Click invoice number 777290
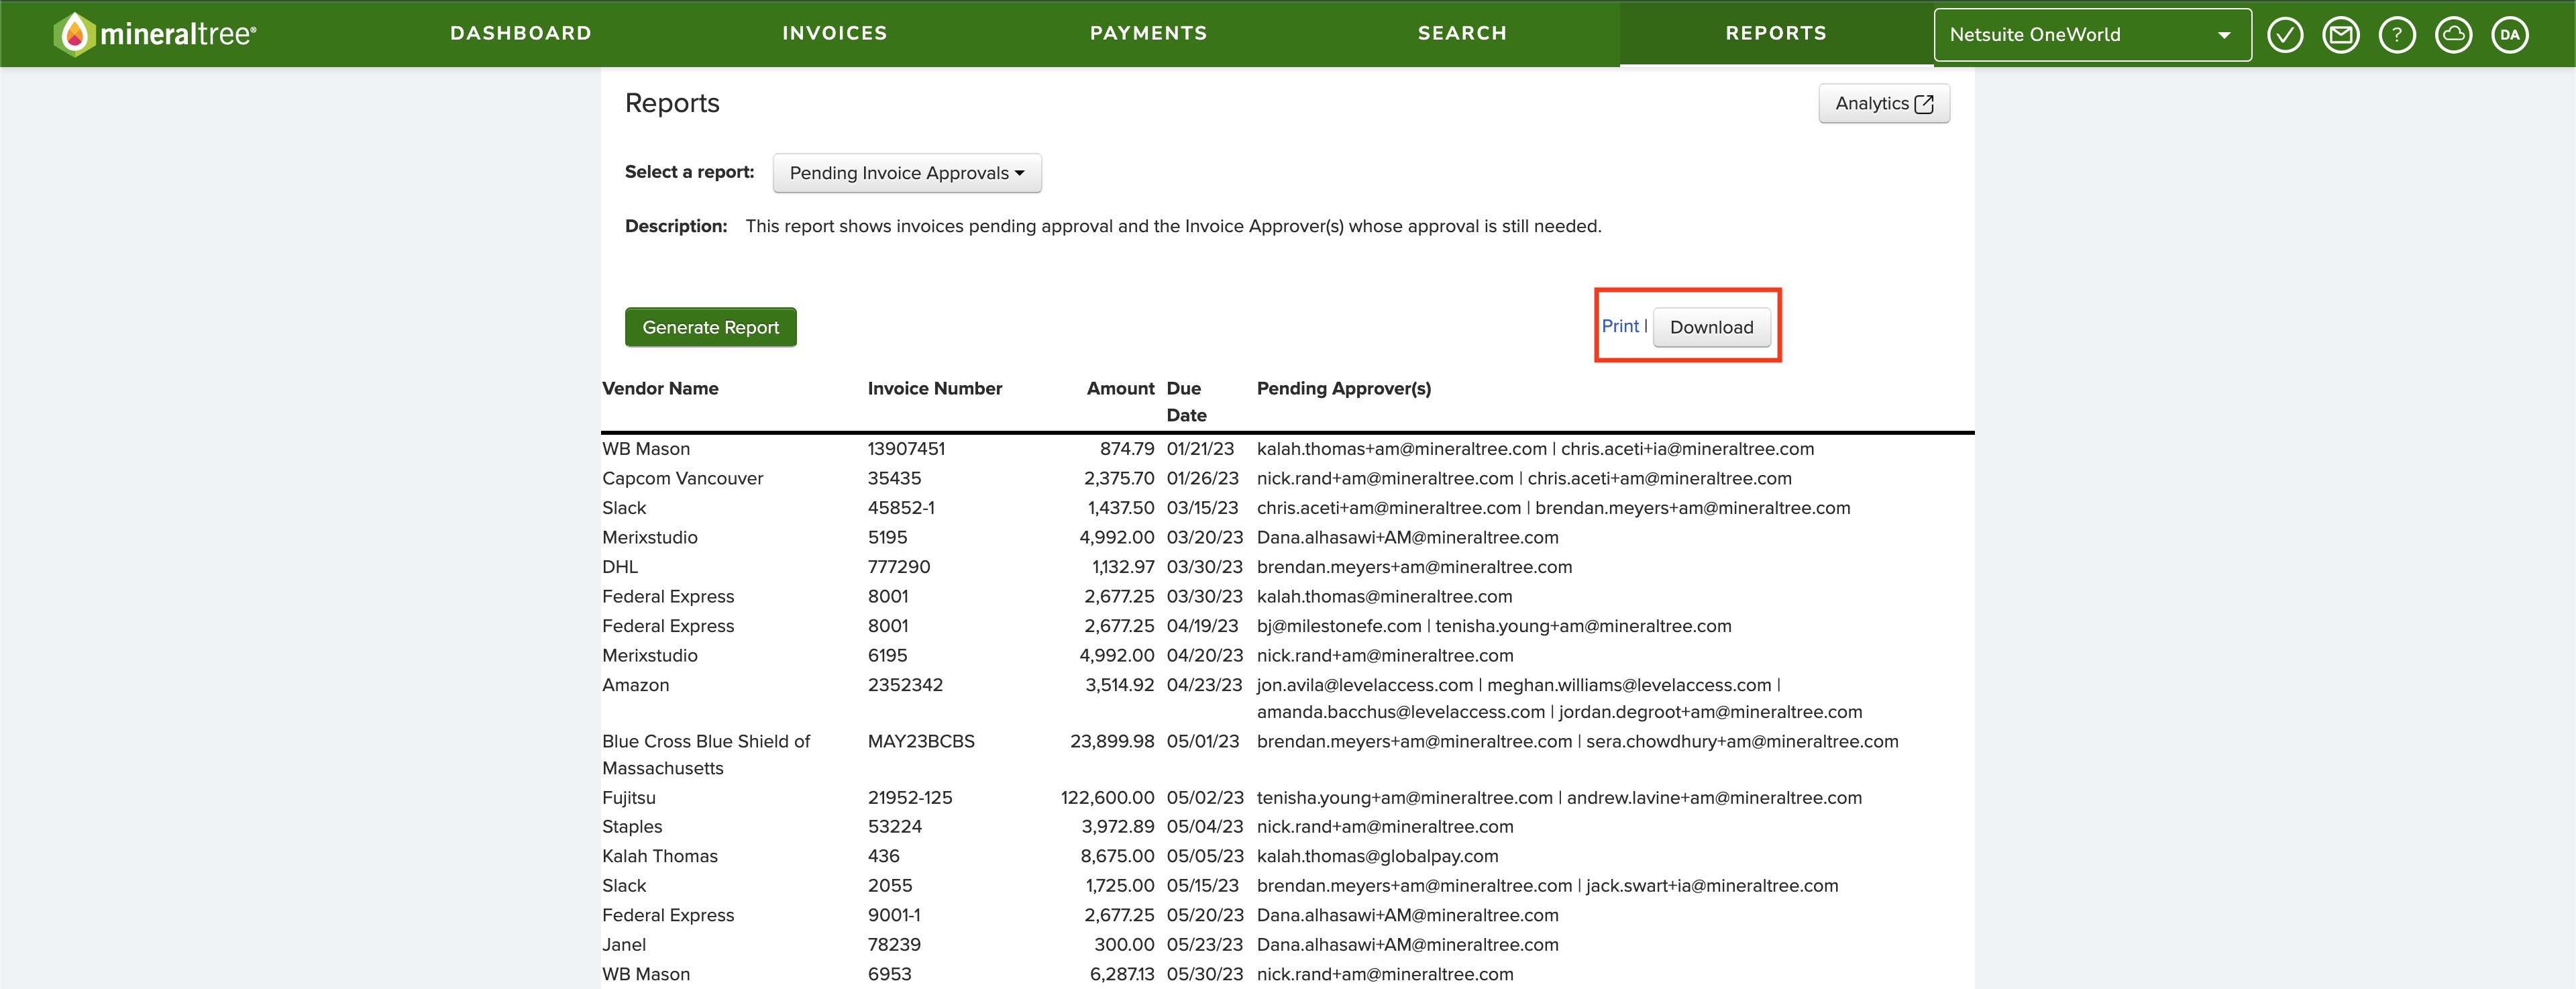 [899, 567]
